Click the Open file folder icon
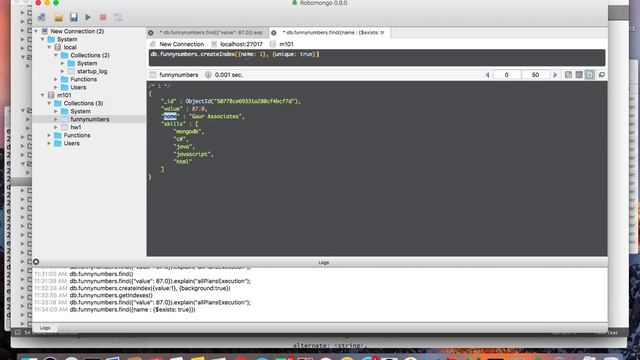Viewport: 640px width, 360px height. 59,17
